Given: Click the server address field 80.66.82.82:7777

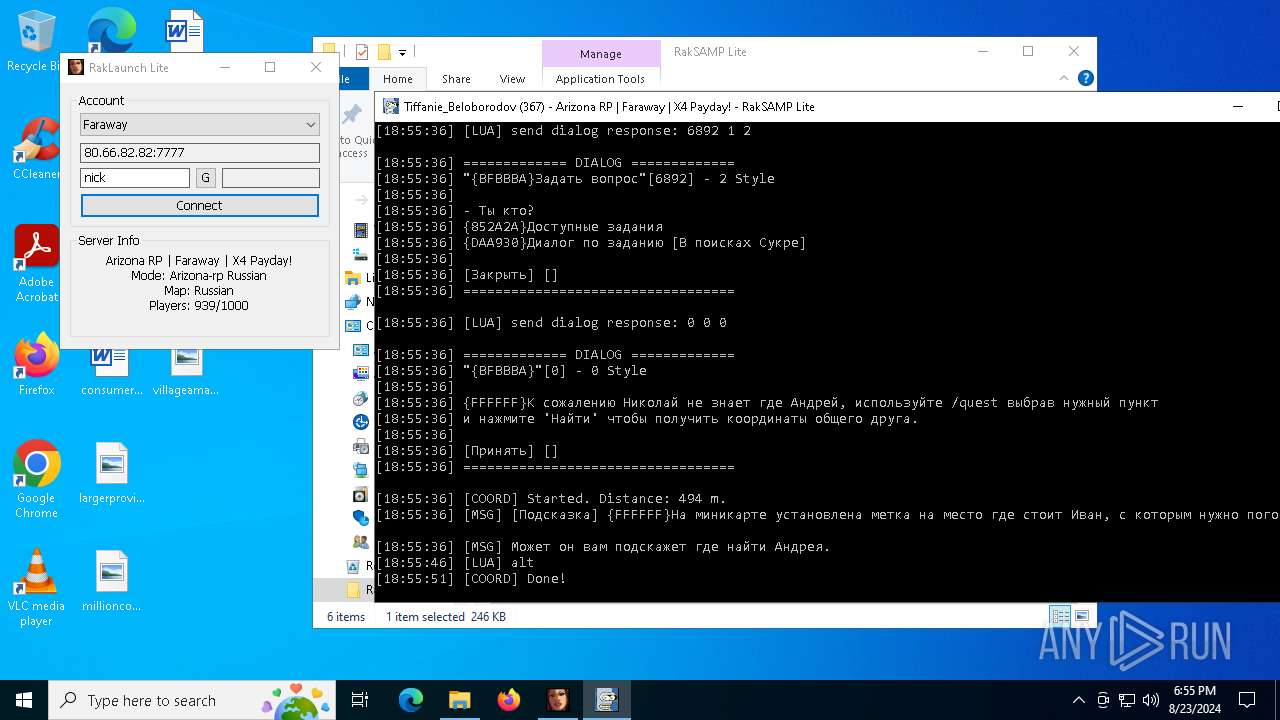Looking at the screenshot, I should pyautogui.click(x=200, y=152).
